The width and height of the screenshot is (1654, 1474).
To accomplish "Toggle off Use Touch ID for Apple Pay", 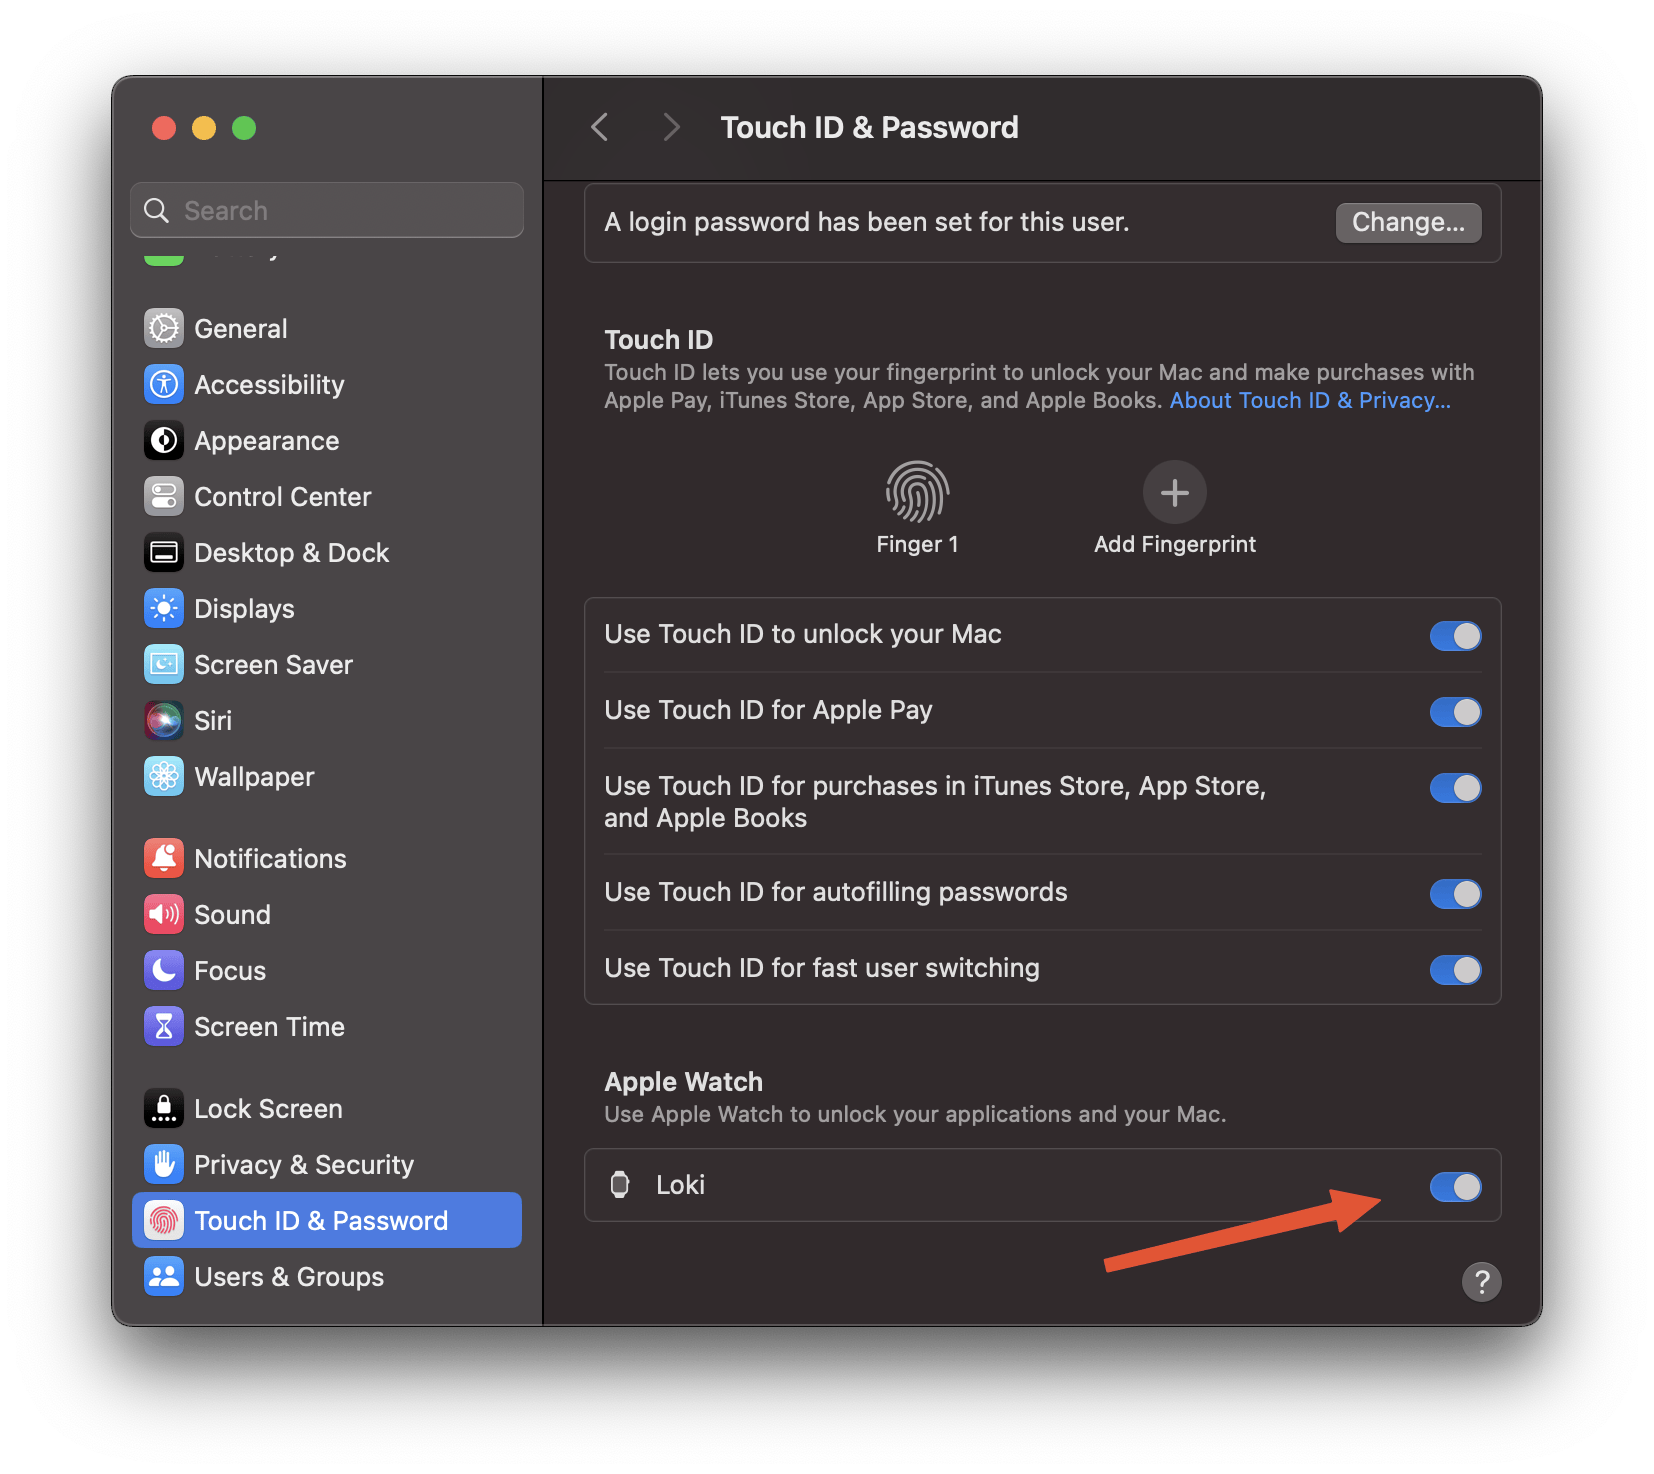I will pyautogui.click(x=1455, y=712).
